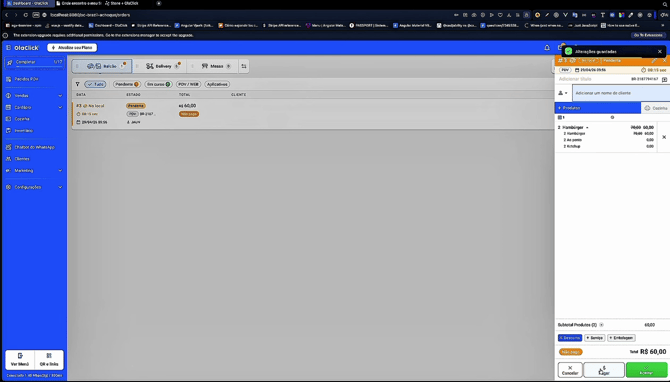The image size is (670, 382).
Task: Click the small circle icon above item list
Action: pos(612,117)
